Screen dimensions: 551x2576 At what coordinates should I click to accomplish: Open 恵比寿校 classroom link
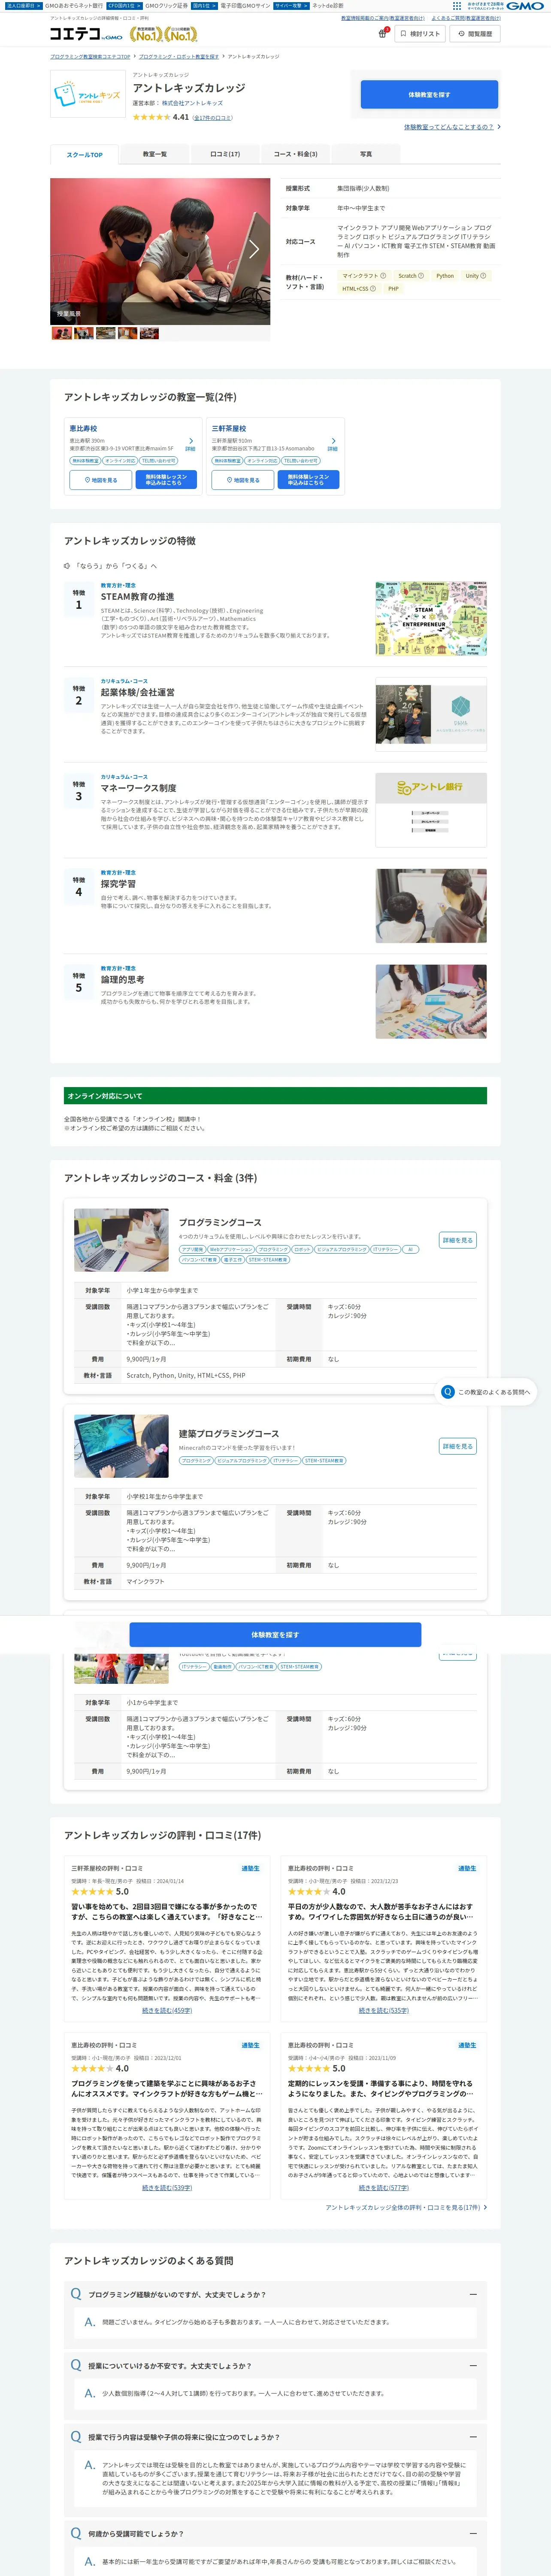click(83, 428)
